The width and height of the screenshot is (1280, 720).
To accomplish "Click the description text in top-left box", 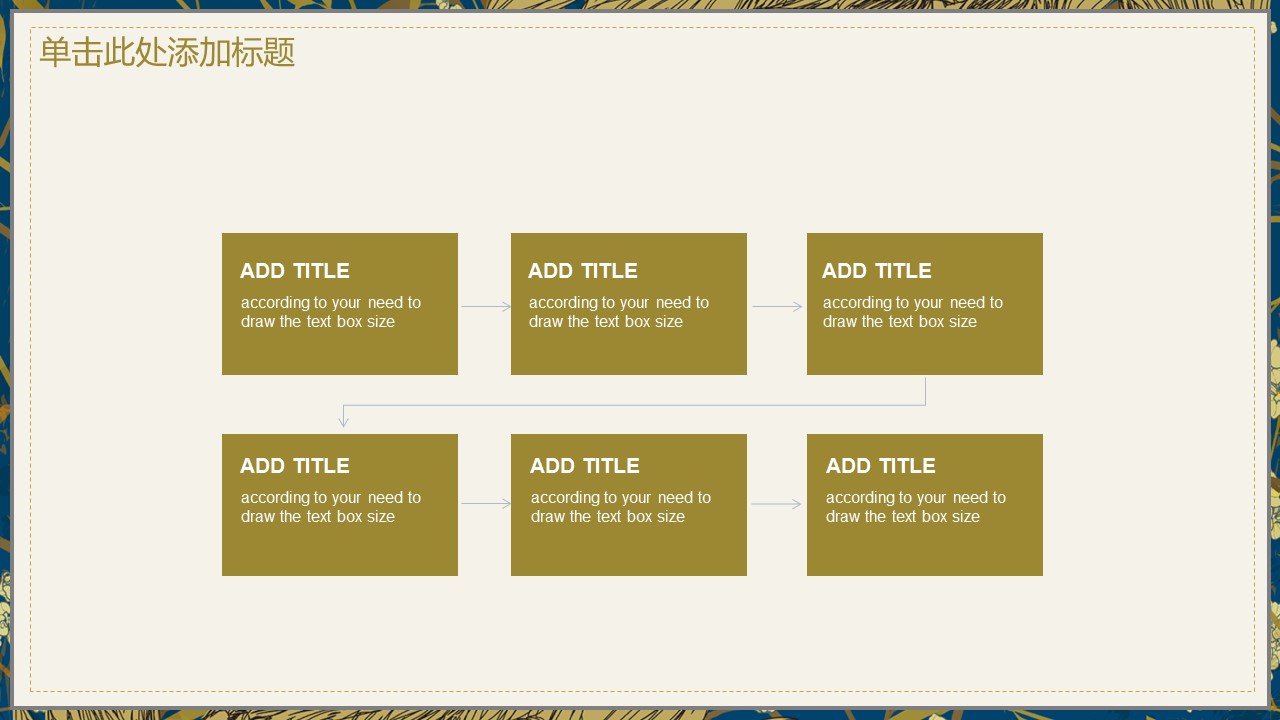I will click(x=330, y=312).
